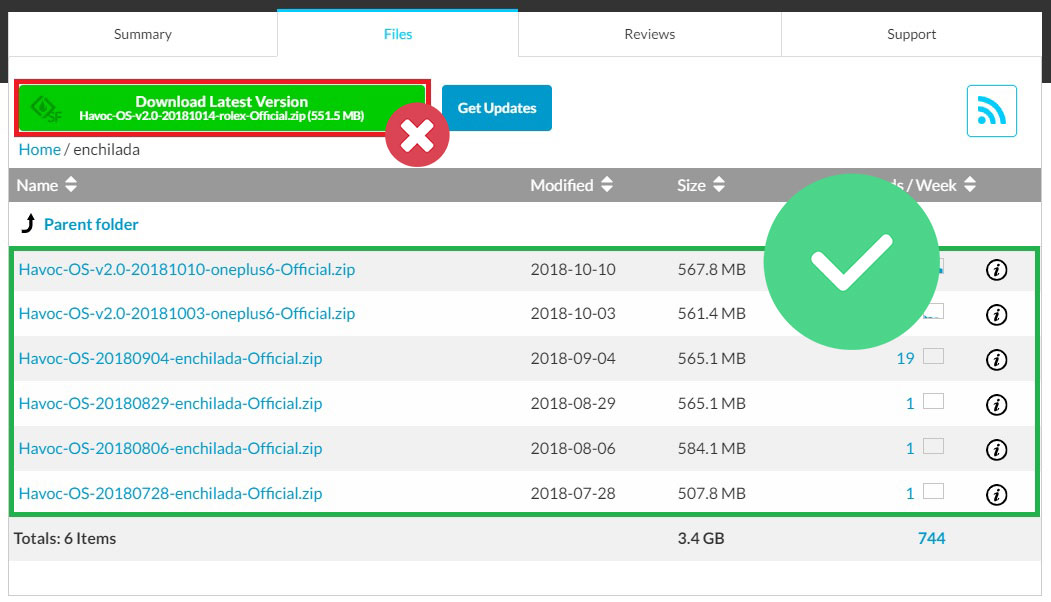This screenshot has width=1051, height=602.
Task: View info for Havoc-OS-20180806-enchilada file
Action: 996,449
